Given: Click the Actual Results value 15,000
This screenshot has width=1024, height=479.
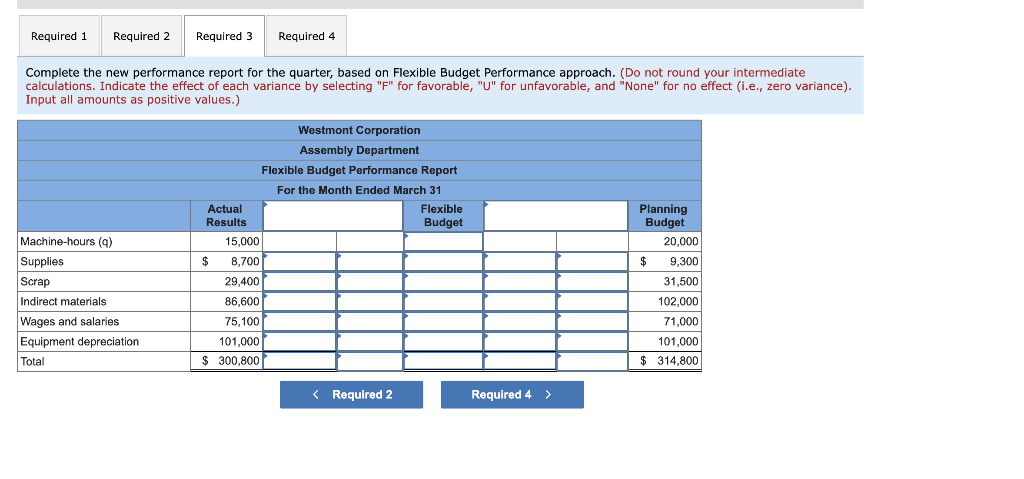Looking at the screenshot, I should pyautogui.click(x=242, y=242).
